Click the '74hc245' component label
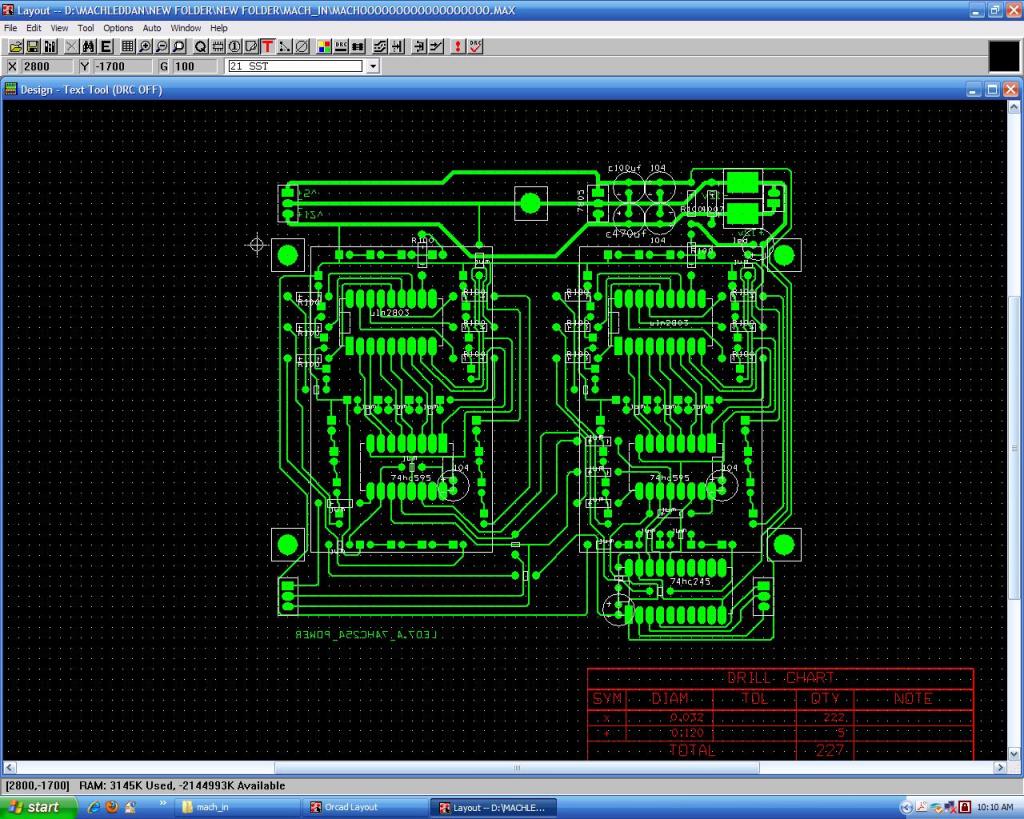This screenshot has width=1024, height=819. pyautogui.click(x=690, y=581)
